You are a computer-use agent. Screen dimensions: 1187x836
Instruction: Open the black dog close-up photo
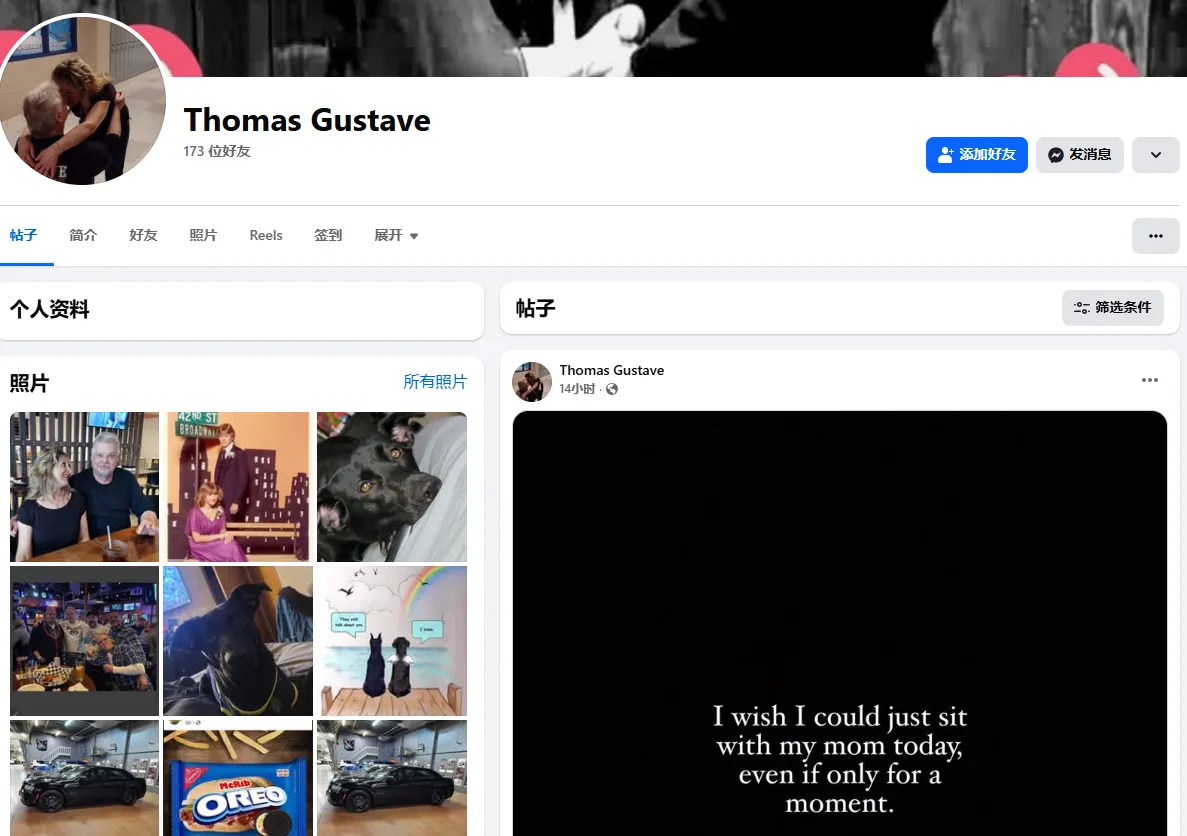coord(391,487)
